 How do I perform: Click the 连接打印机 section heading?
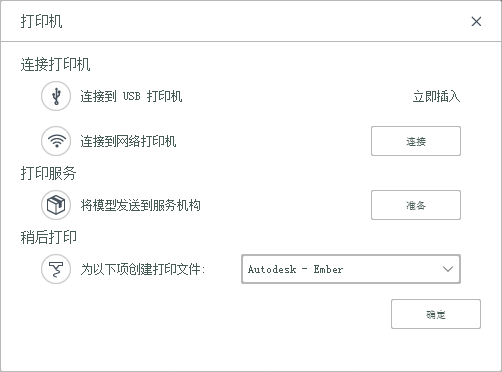click(55, 64)
